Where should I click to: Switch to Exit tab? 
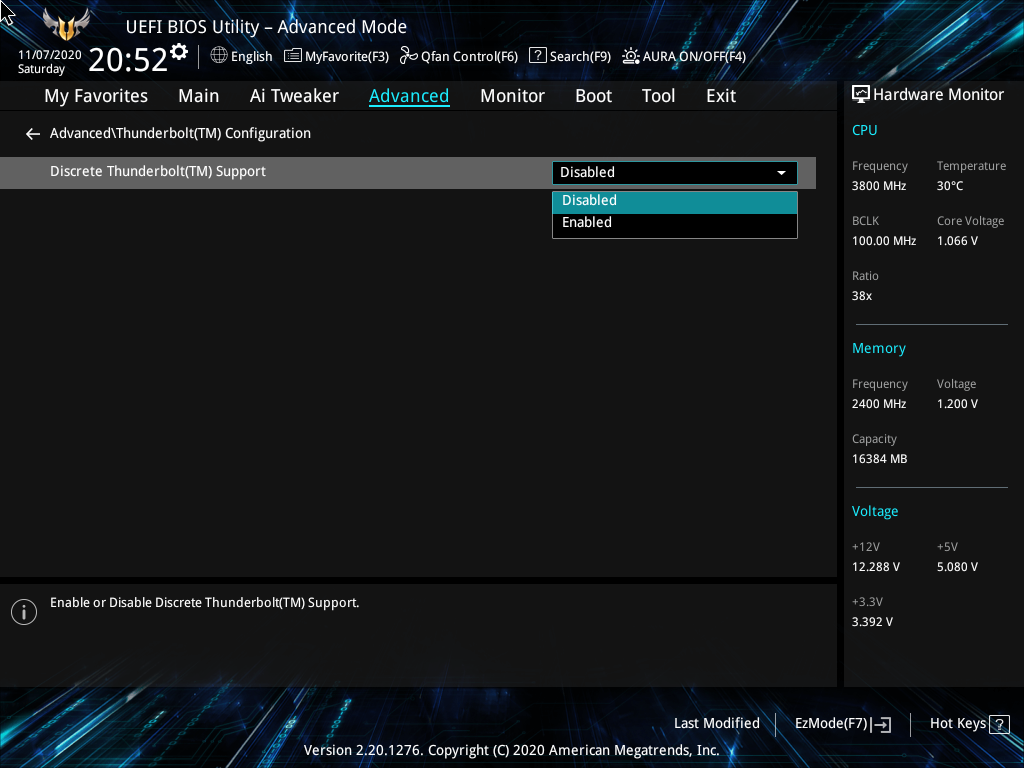coord(721,96)
